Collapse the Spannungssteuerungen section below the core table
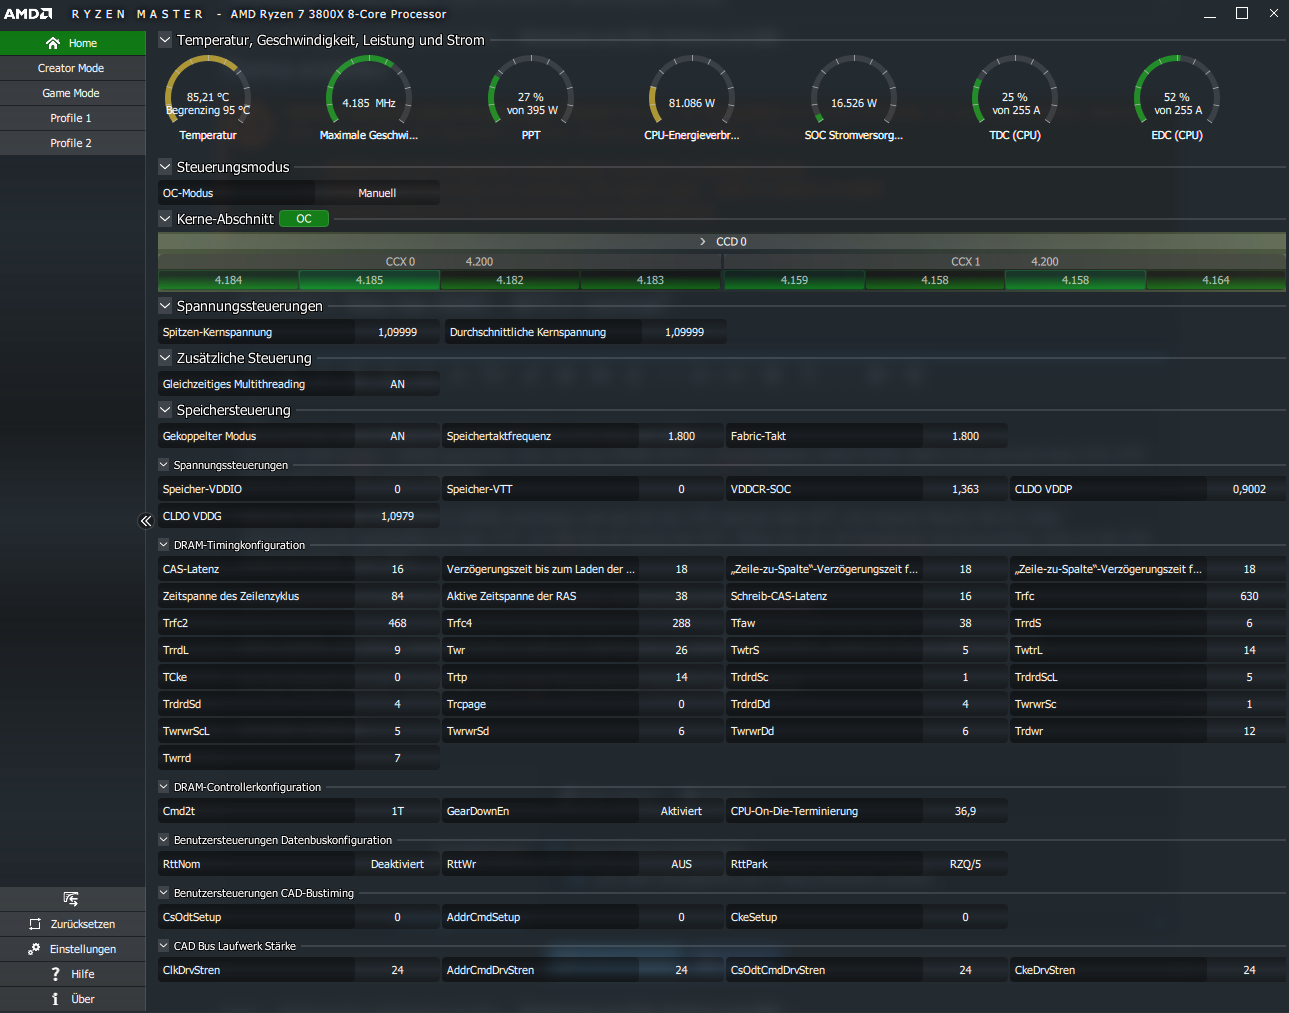Image resolution: width=1289 pixels, height=1013 pixels. coord(165,306)
